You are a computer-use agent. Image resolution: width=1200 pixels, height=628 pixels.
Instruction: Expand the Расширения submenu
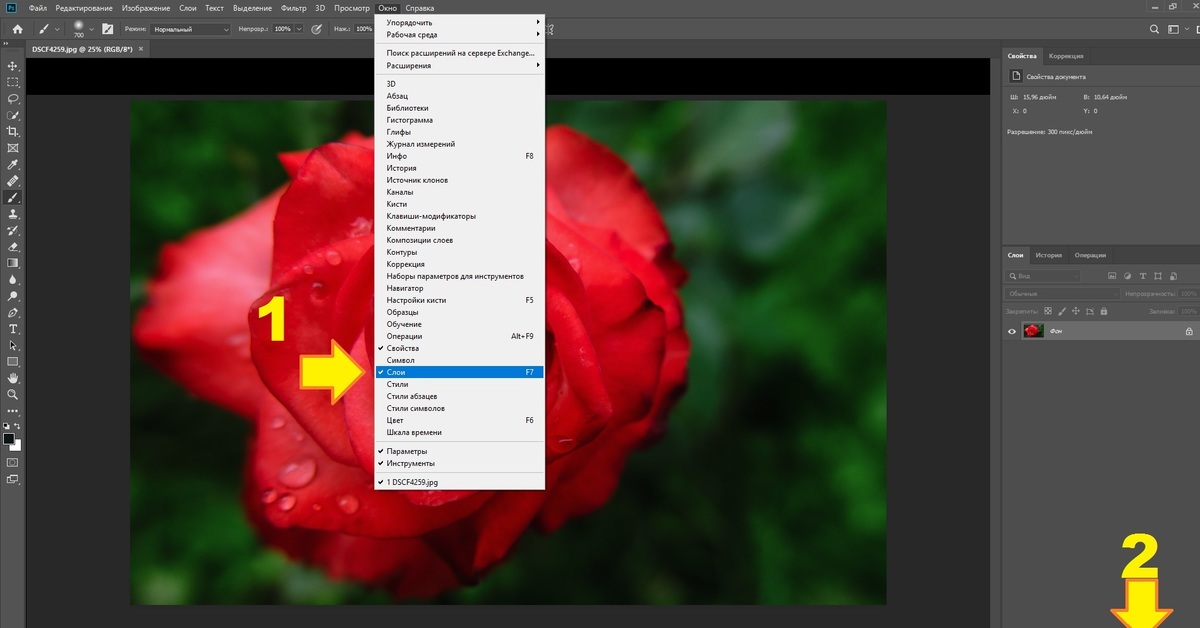click(460, 66)
